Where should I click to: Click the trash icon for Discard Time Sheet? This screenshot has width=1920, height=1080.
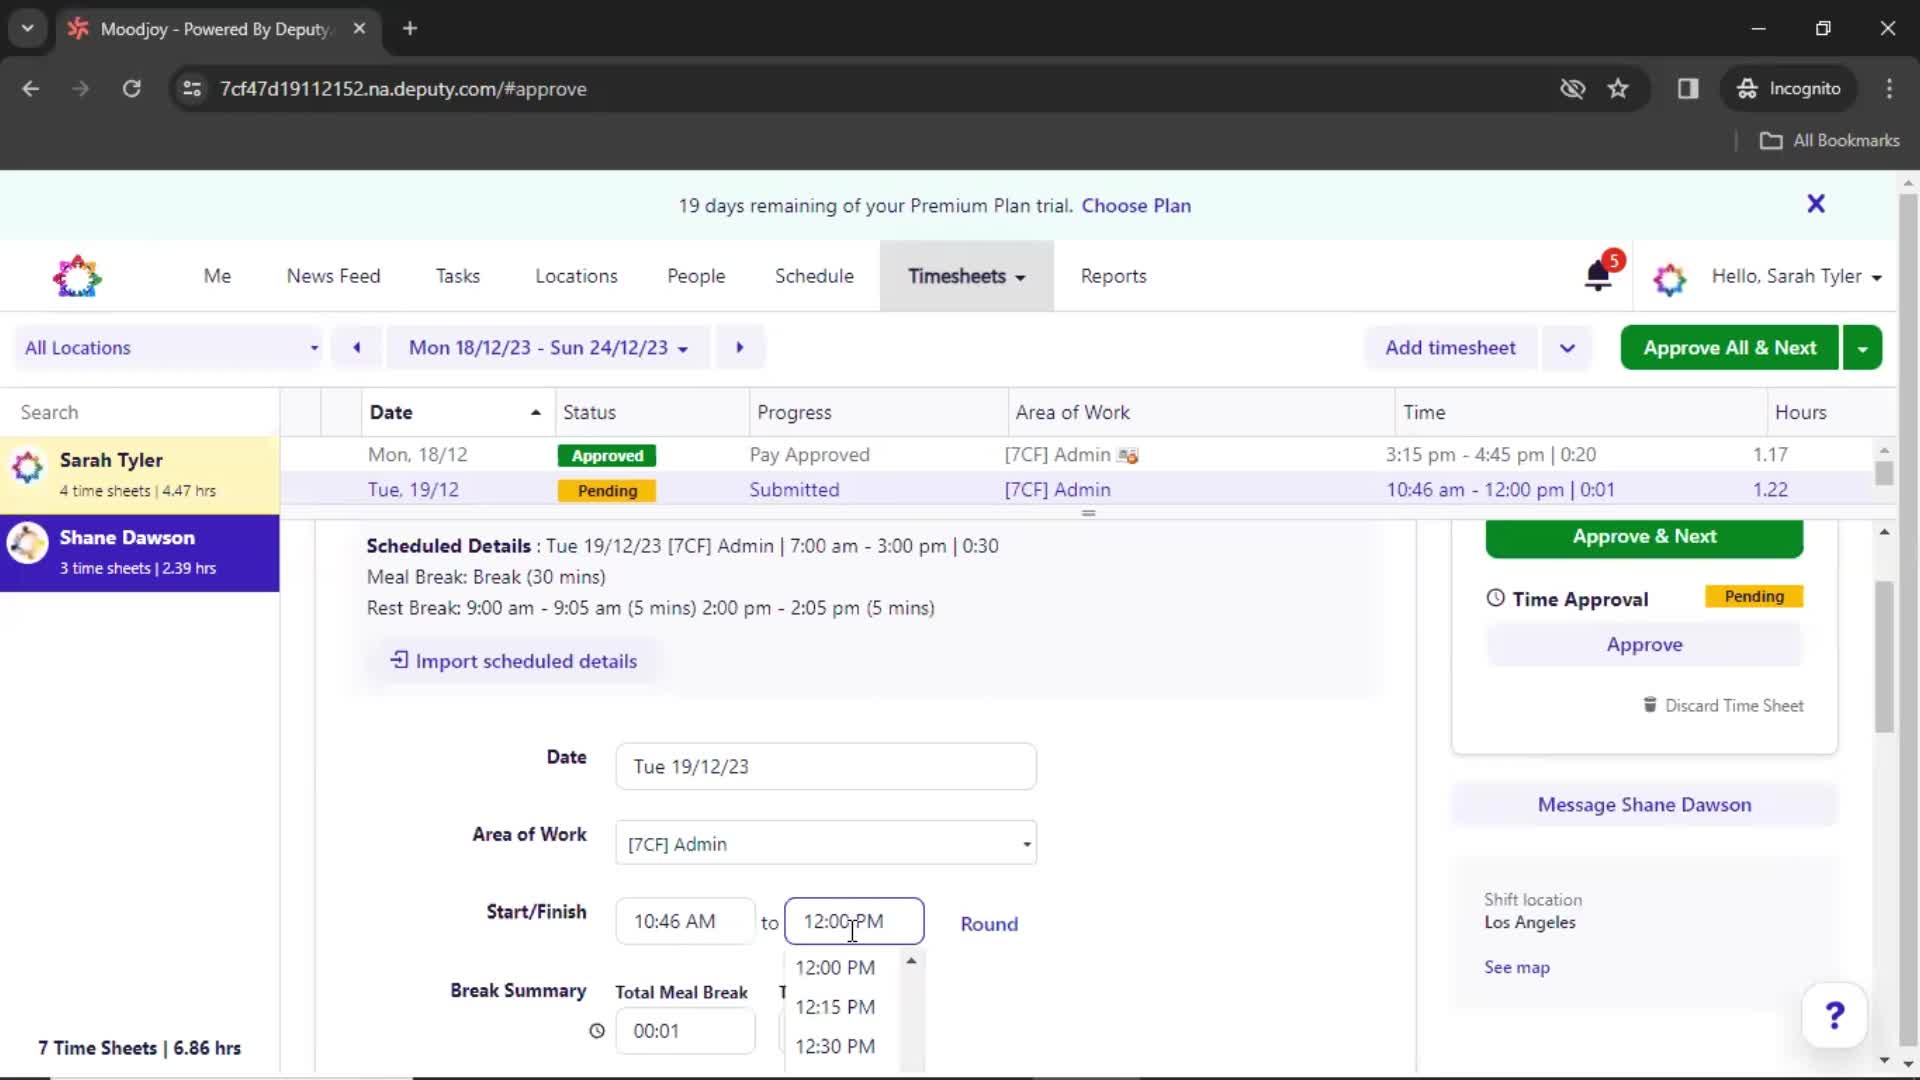pyautogui.click(x=1650, y=705)
